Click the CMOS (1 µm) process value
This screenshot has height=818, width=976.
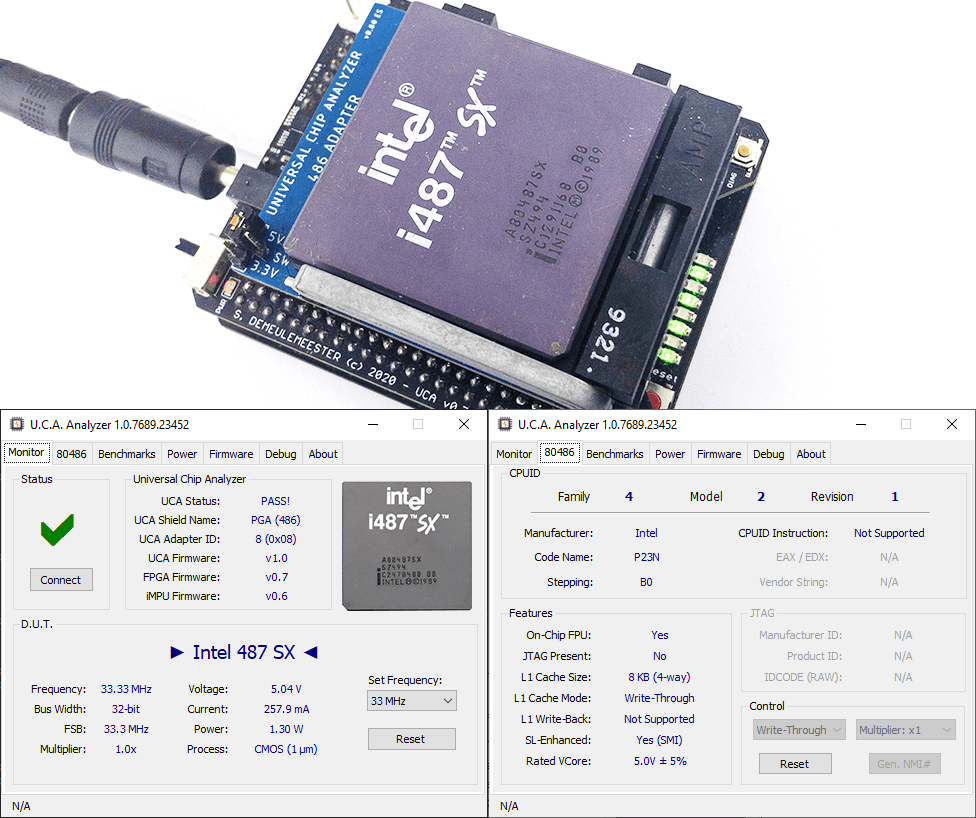click(x=286, y=749)
